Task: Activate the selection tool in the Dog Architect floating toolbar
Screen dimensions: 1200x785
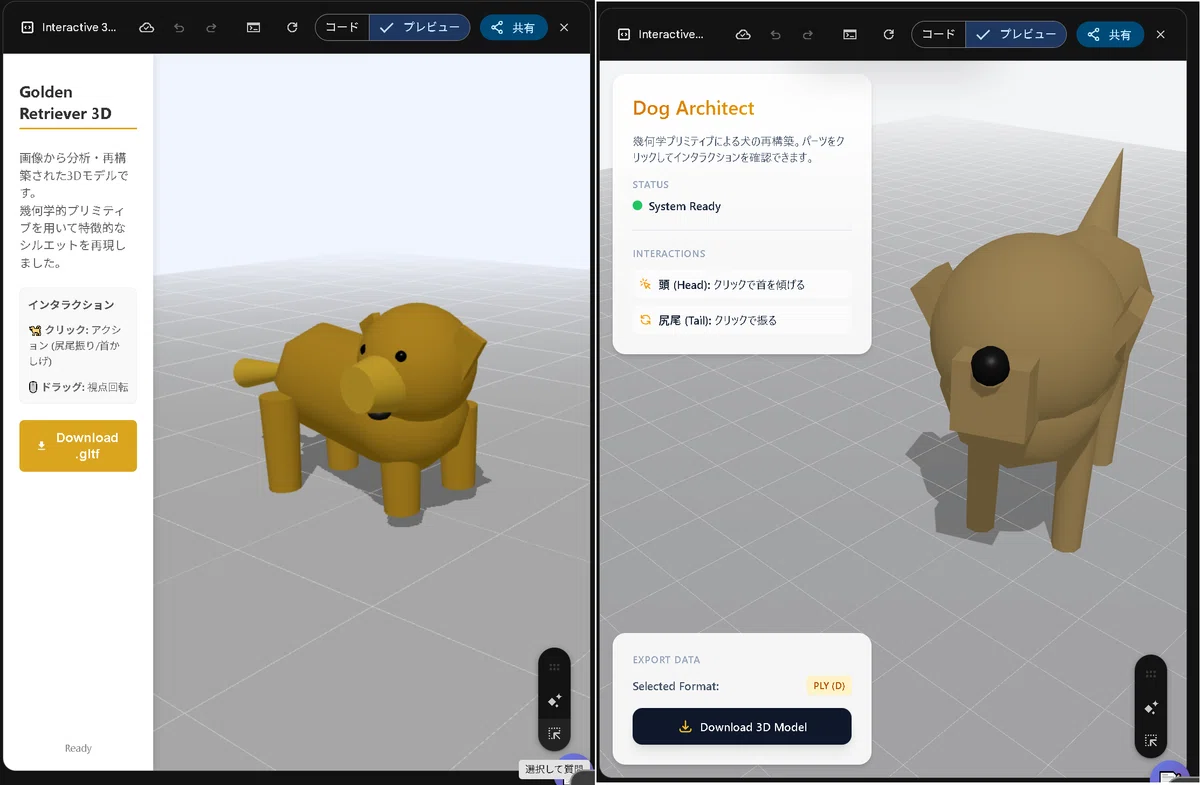Action: [1151, 741]
